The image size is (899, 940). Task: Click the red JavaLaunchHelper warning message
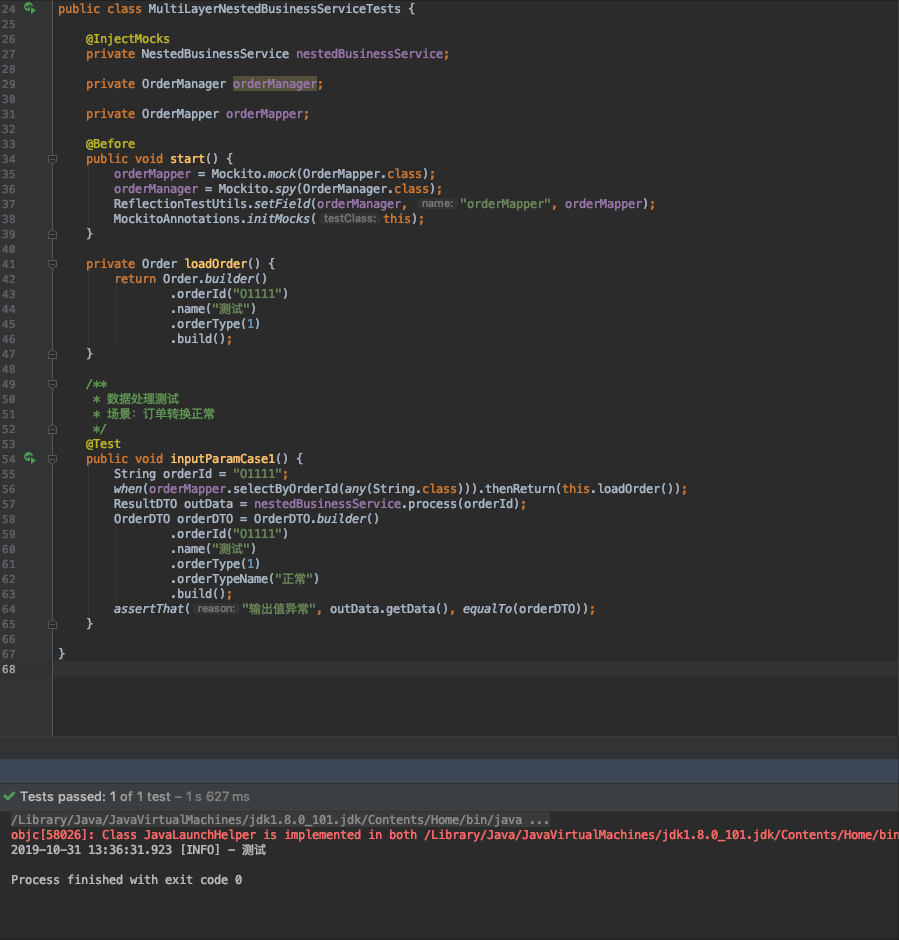point(300,834)
